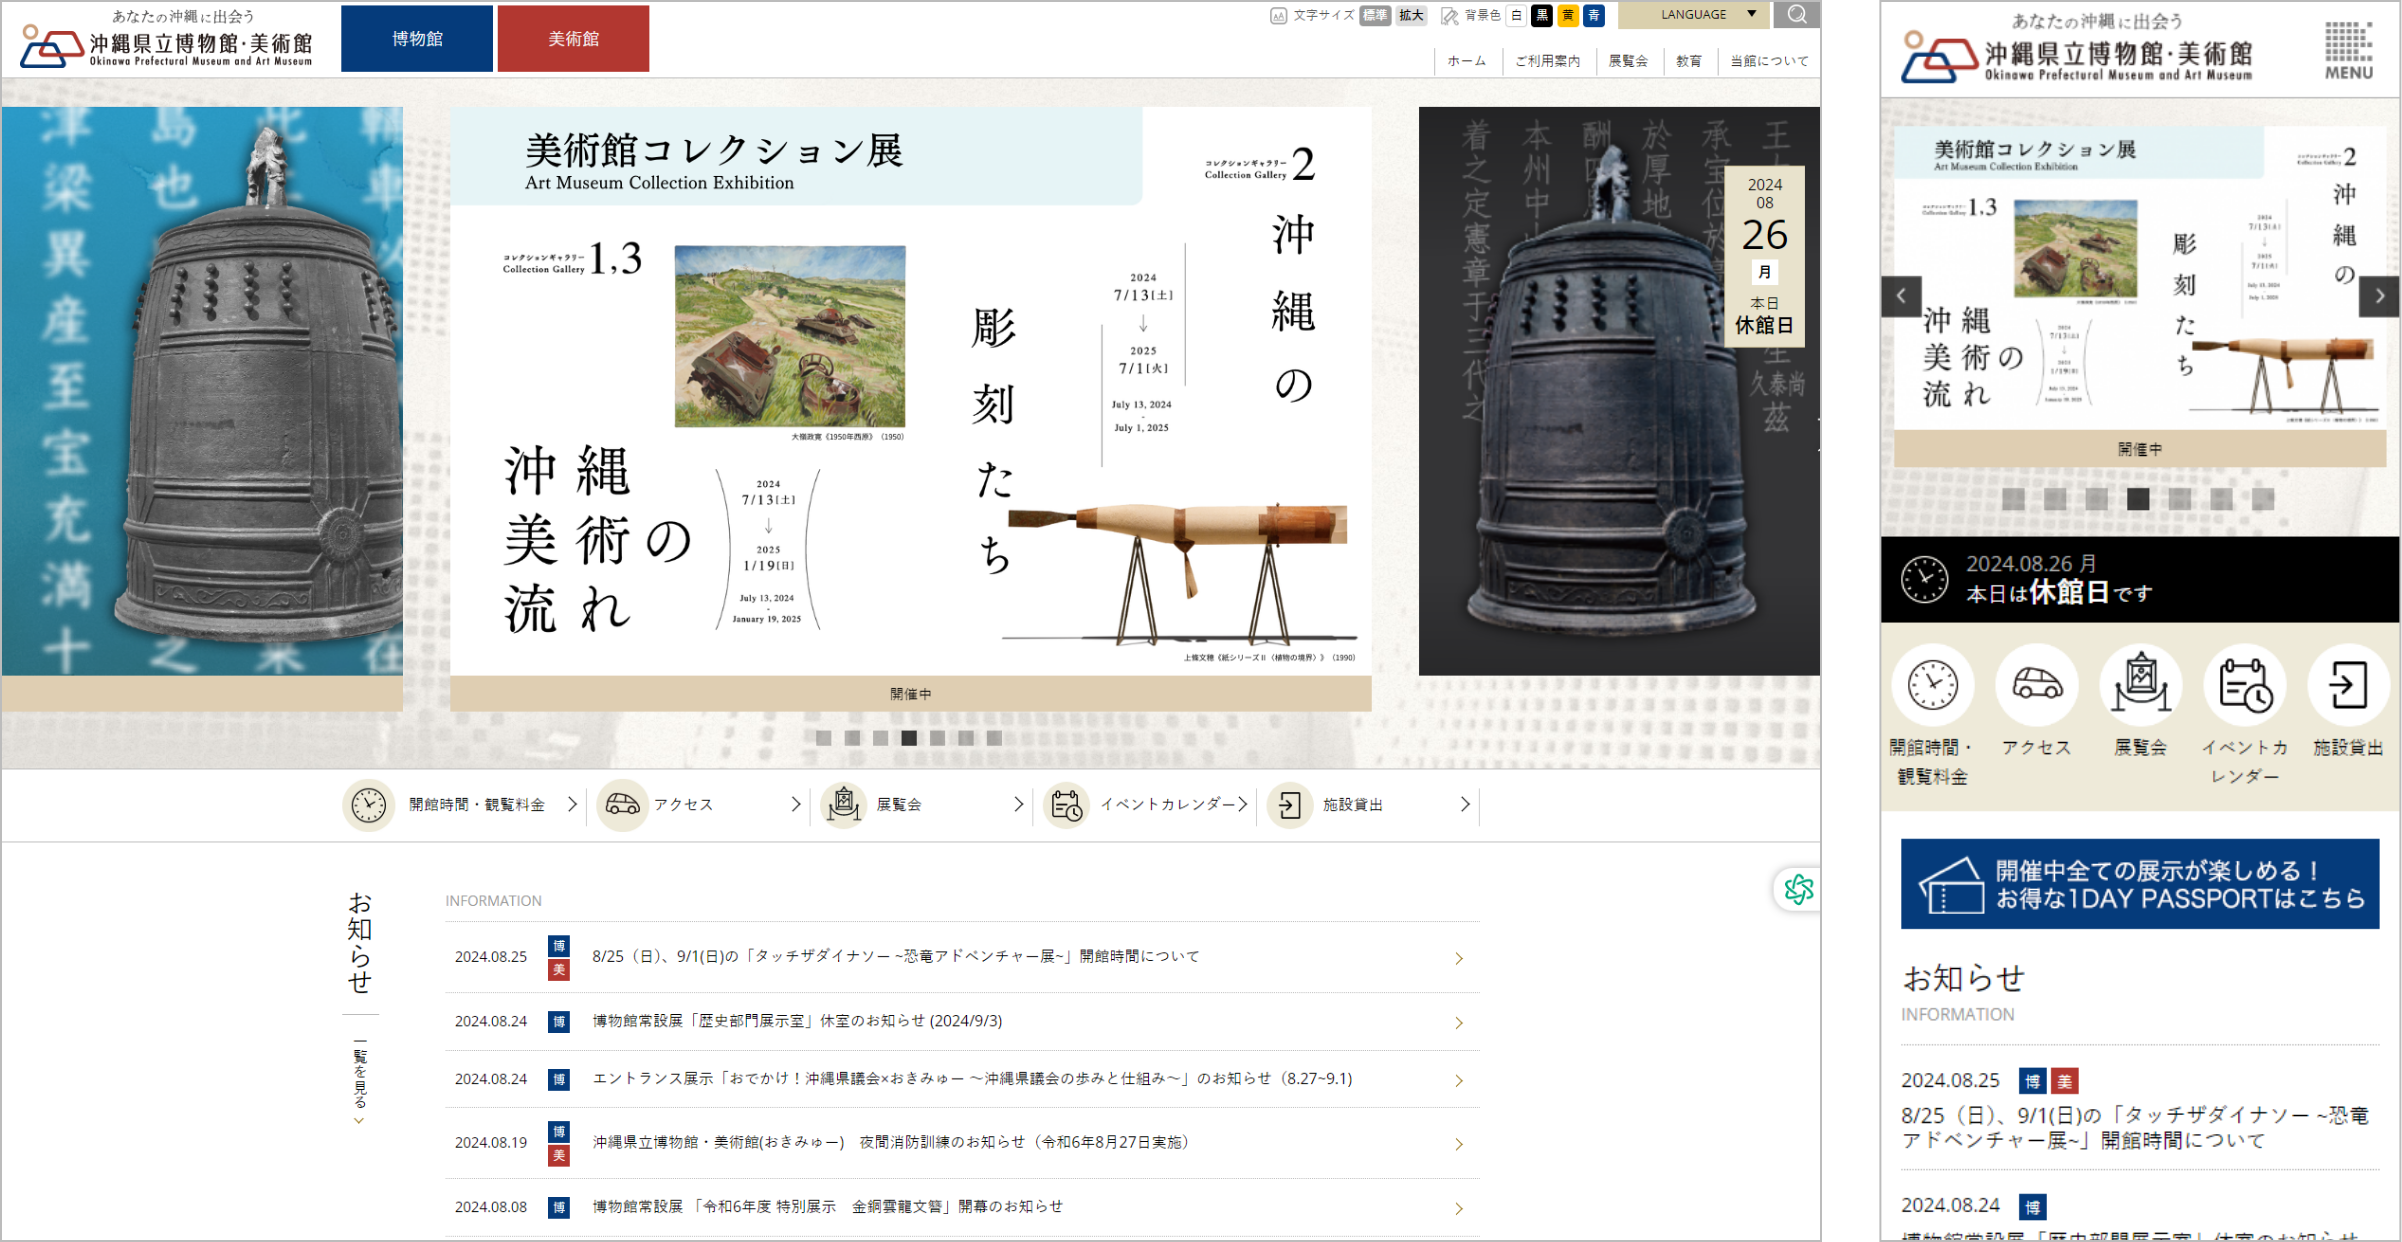Click the mobile carousel previous arrow

pos(1901,296)
